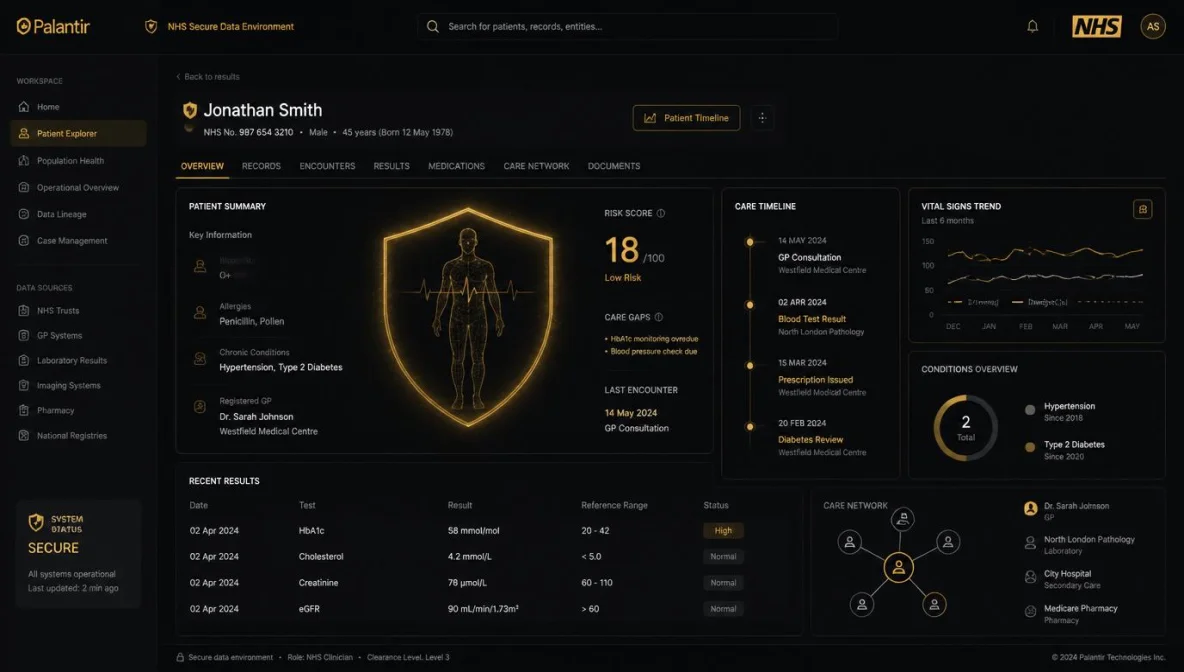Image resolution: width=1184 pixels, height=672 pixels.
Task: Open notifications bell
Action: tap(1032, 26)
